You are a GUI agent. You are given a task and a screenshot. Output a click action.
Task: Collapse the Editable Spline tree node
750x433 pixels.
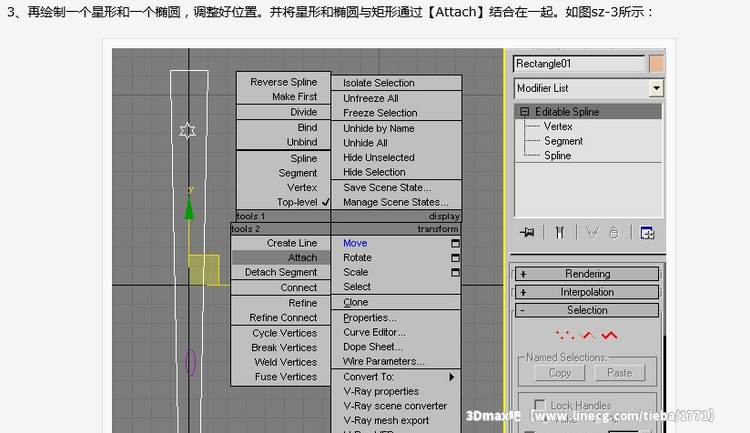pyautogui.click(x=524, y=112)
